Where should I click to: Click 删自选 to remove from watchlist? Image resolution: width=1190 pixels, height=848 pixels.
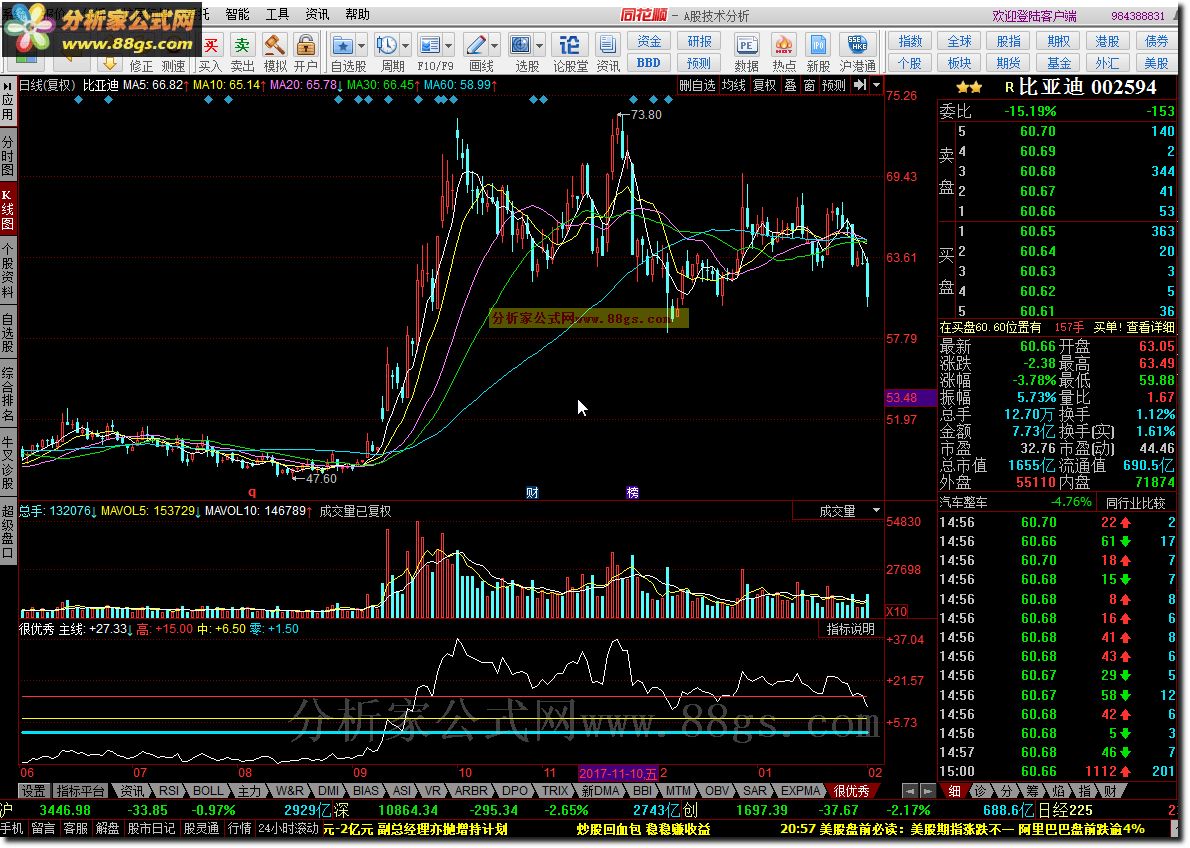point(697,85)
